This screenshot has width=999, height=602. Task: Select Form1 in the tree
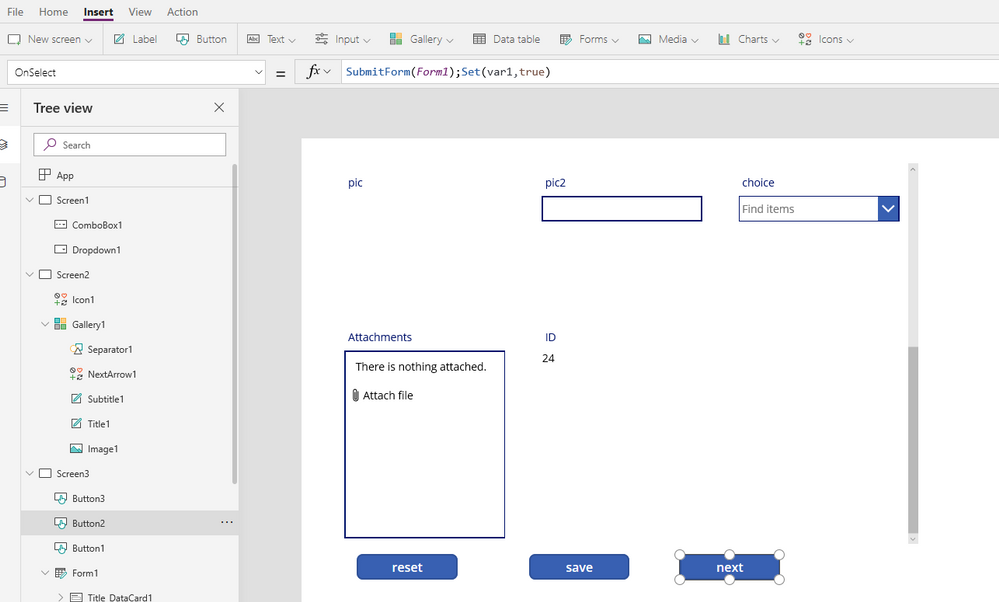coord(85,573)
